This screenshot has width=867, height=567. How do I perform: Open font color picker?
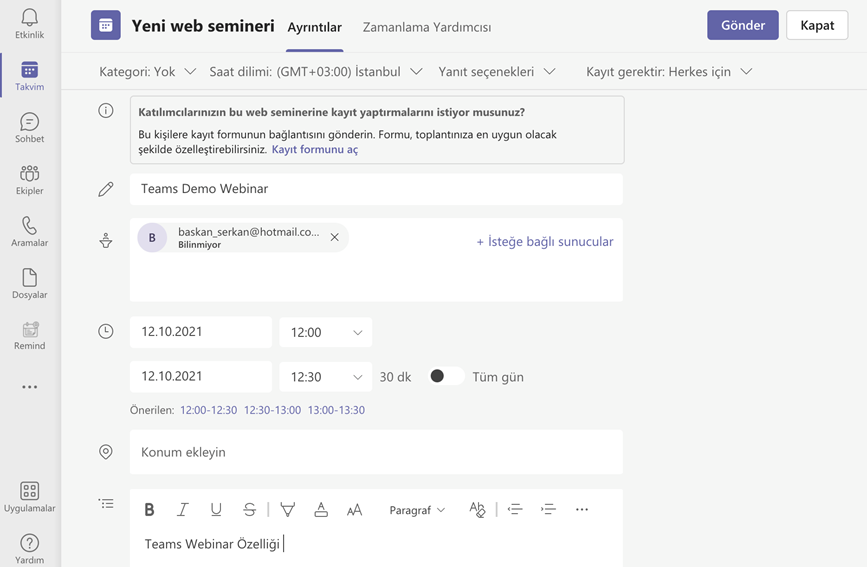click(321, 509)
